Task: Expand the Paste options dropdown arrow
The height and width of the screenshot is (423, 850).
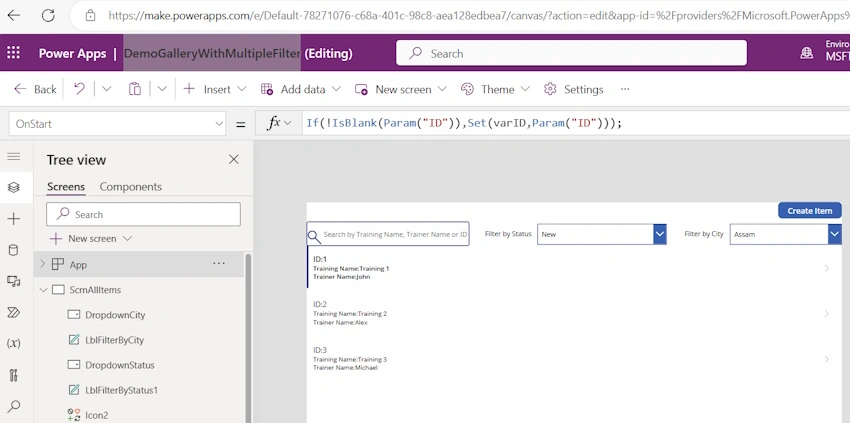Action: pos(162,89)
